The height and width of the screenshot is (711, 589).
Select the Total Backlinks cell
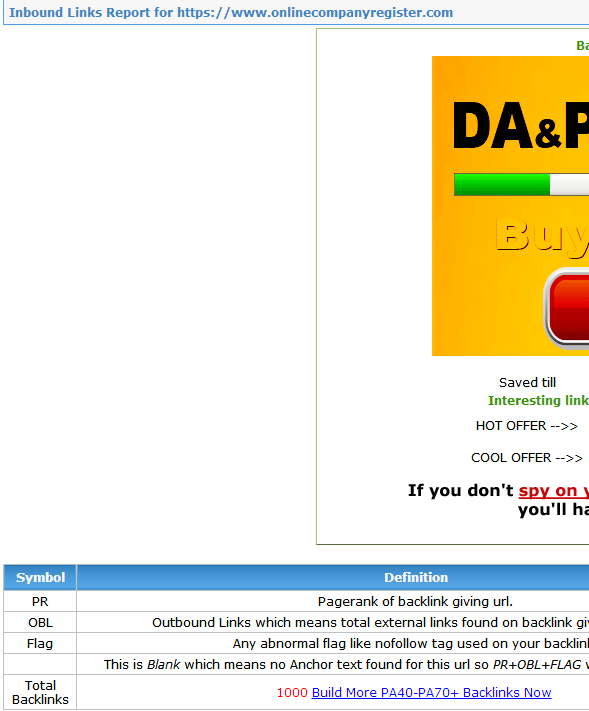tap(40, 692)
